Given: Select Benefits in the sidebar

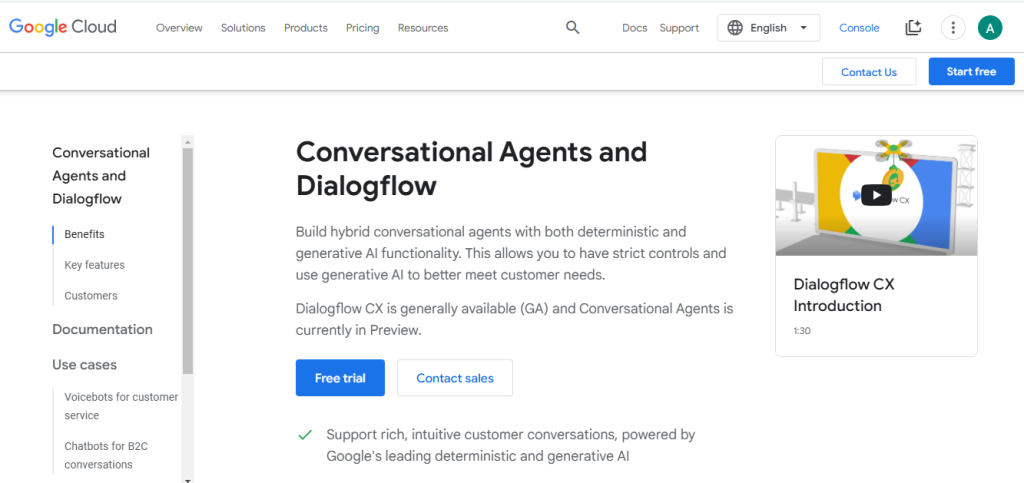Looking at the screenshot, I should [x=84, y=234].
